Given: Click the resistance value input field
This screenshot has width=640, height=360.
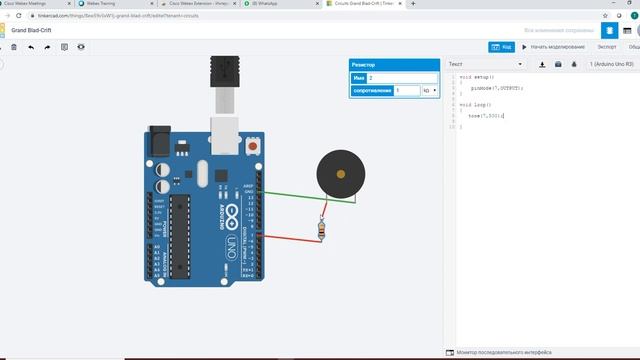Looking at the screenshot, I should pos(407,91).
